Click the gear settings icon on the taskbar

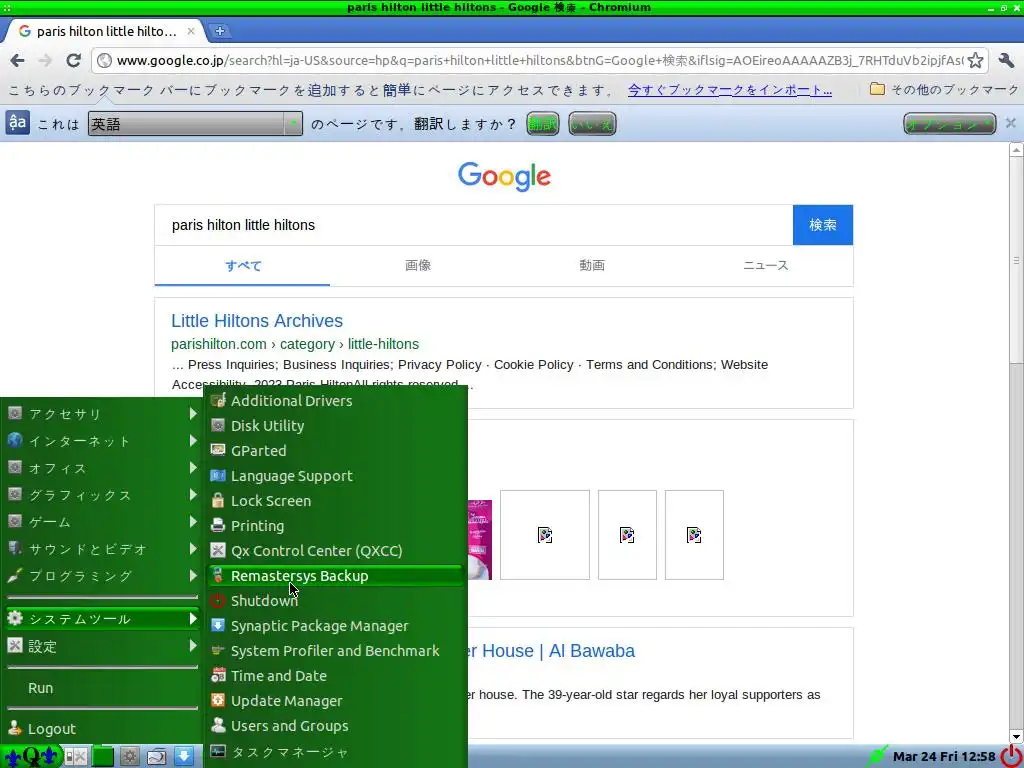129,756
